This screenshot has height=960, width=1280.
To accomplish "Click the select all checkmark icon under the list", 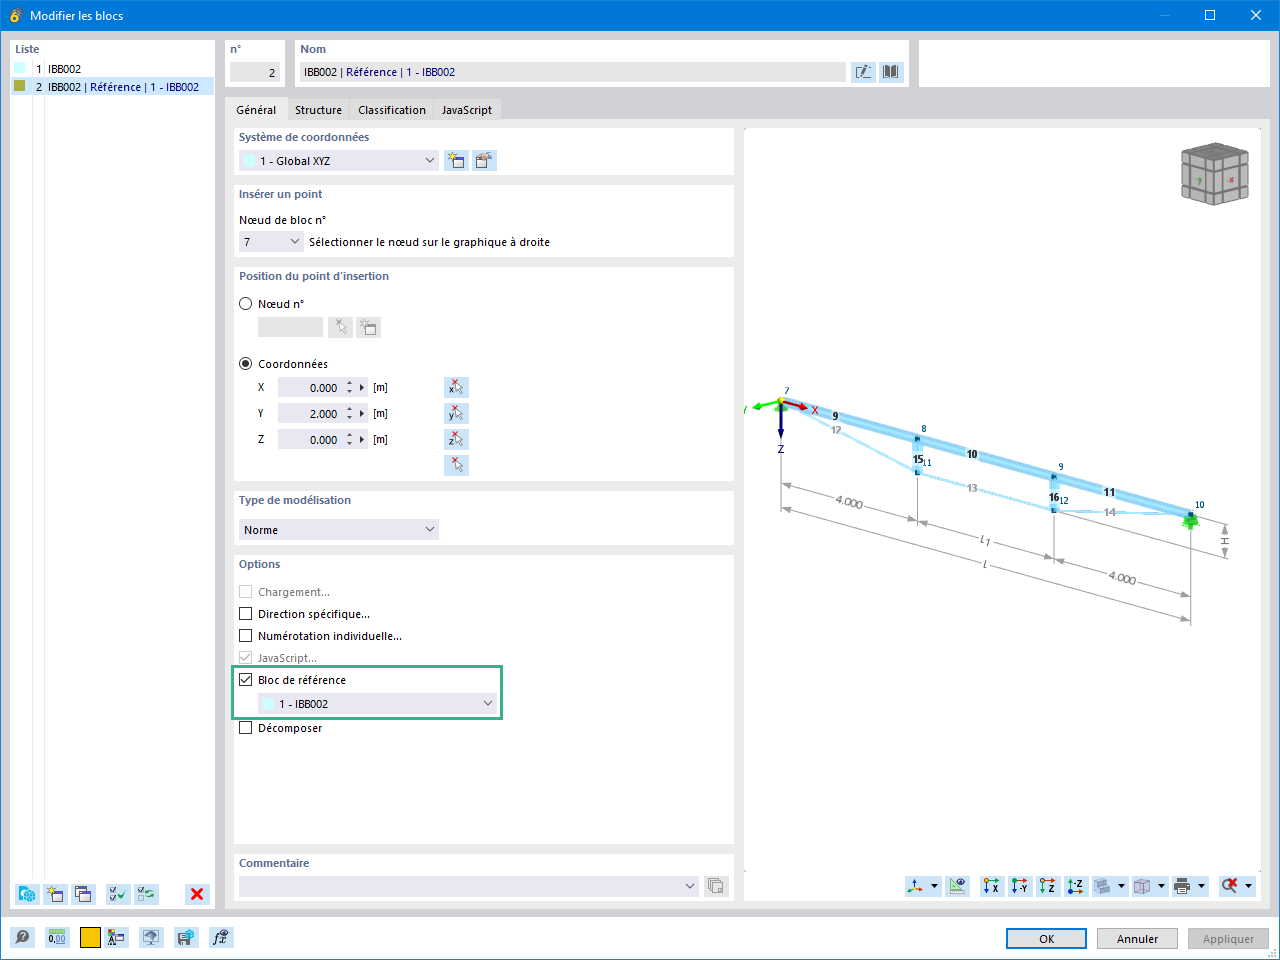I will pos(118,894).
